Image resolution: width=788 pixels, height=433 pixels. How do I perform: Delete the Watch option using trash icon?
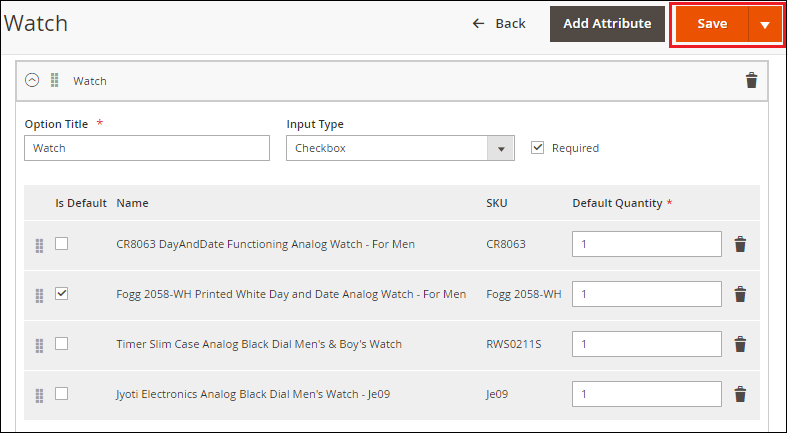click(x=751, y=80)
